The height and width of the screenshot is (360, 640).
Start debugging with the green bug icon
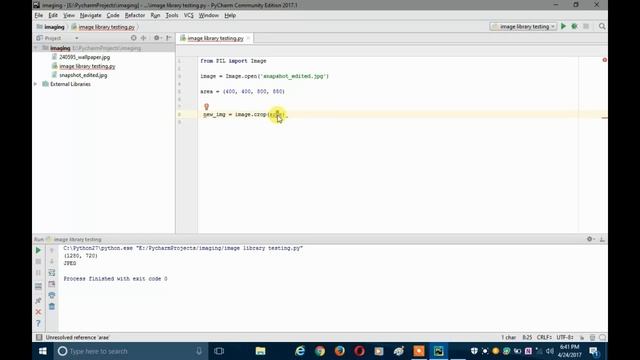(x=574, y=27)
